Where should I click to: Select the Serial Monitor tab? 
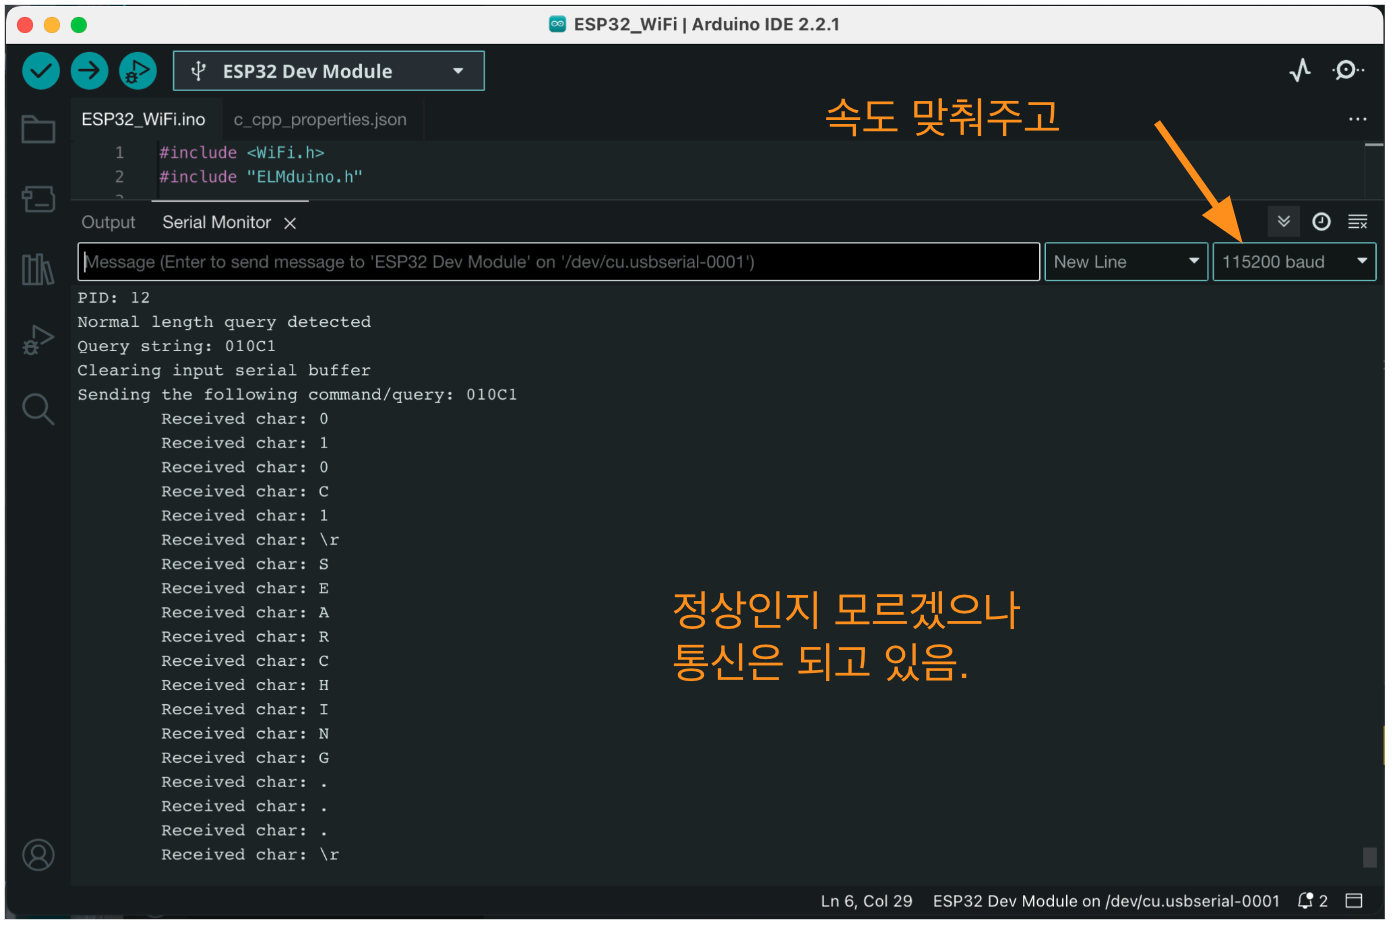click(x=216, y=222)
